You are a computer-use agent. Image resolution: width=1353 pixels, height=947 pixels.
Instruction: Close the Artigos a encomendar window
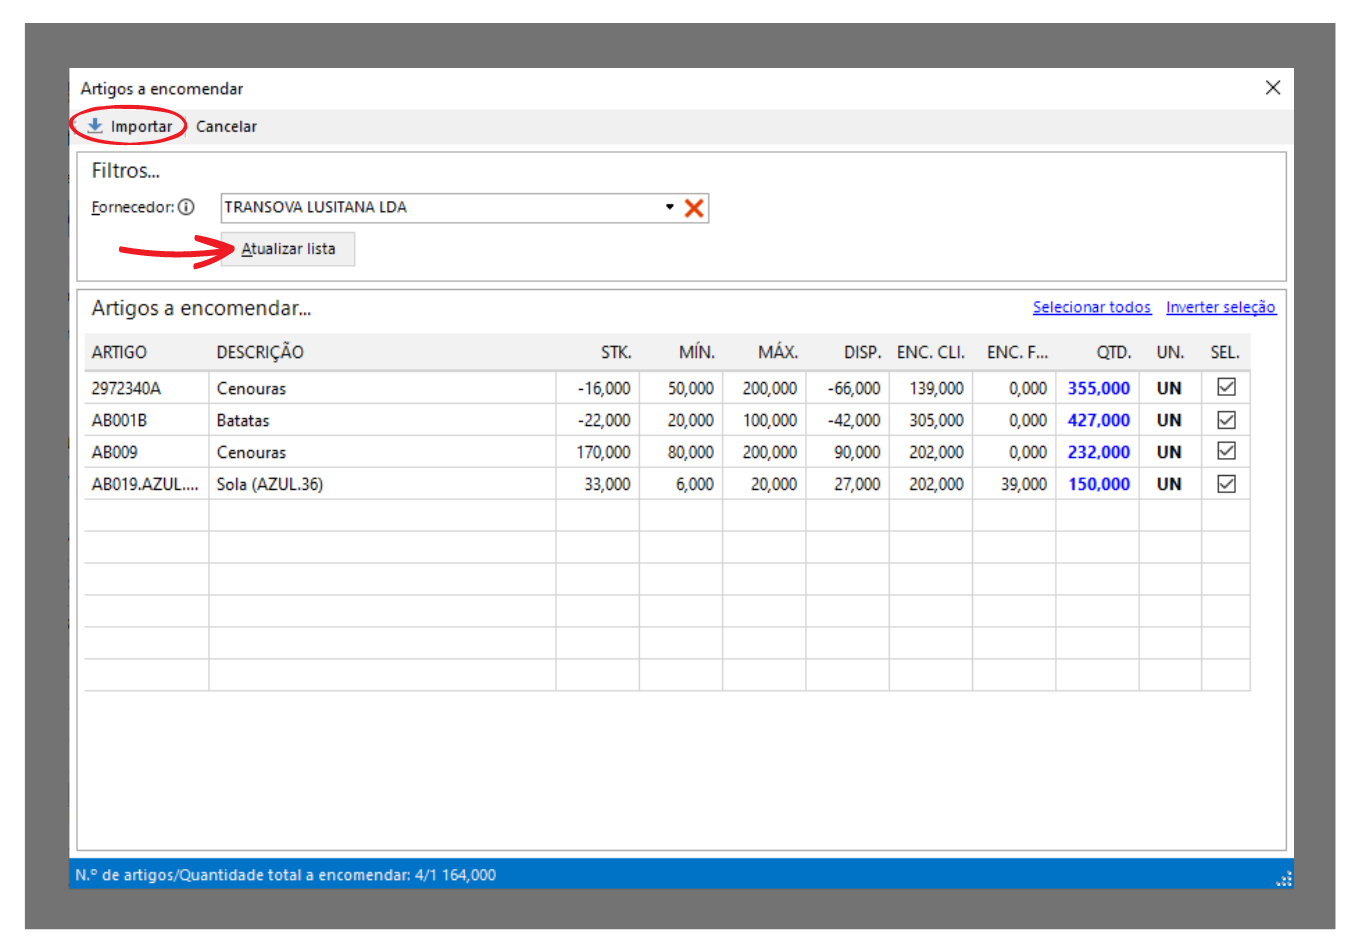pyautogui.click(x=1273, y=88)
